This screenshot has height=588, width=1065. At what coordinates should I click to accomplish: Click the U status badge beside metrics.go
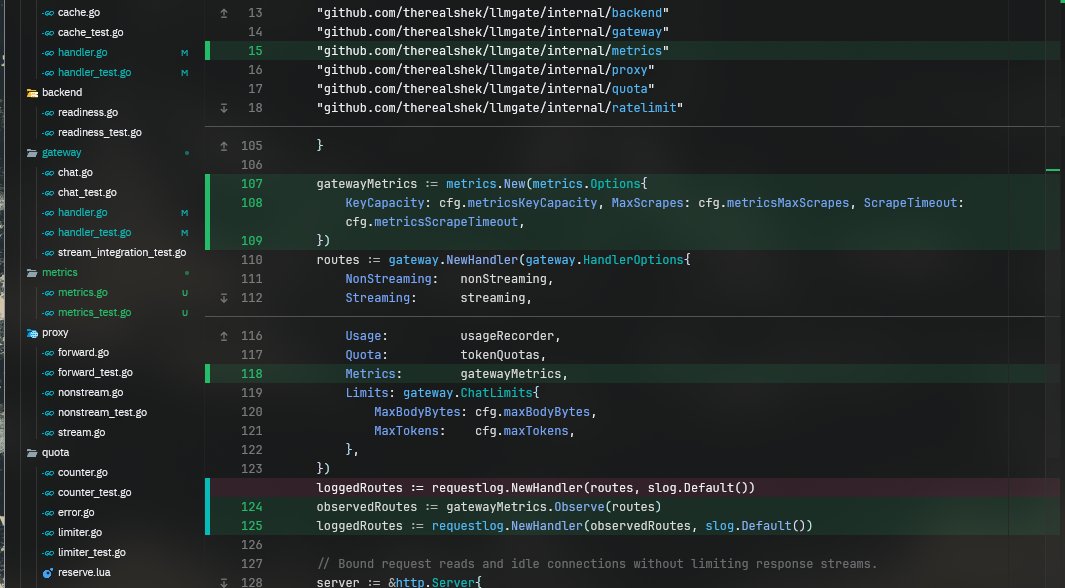coord(185,293)
